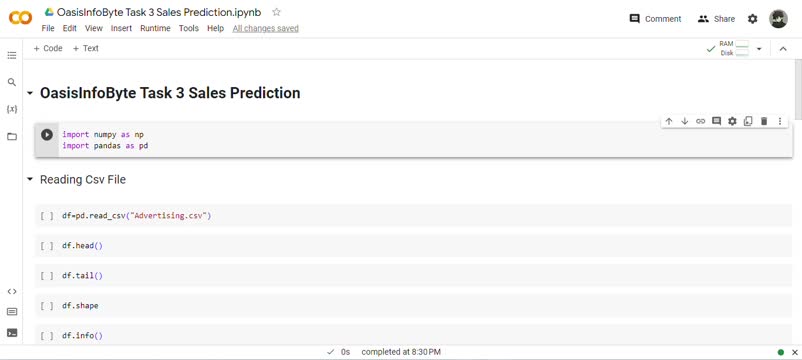Screen dimensions: 802x360
Task: Delete the selected cell with trash icon
Action: tap(764, 121)
